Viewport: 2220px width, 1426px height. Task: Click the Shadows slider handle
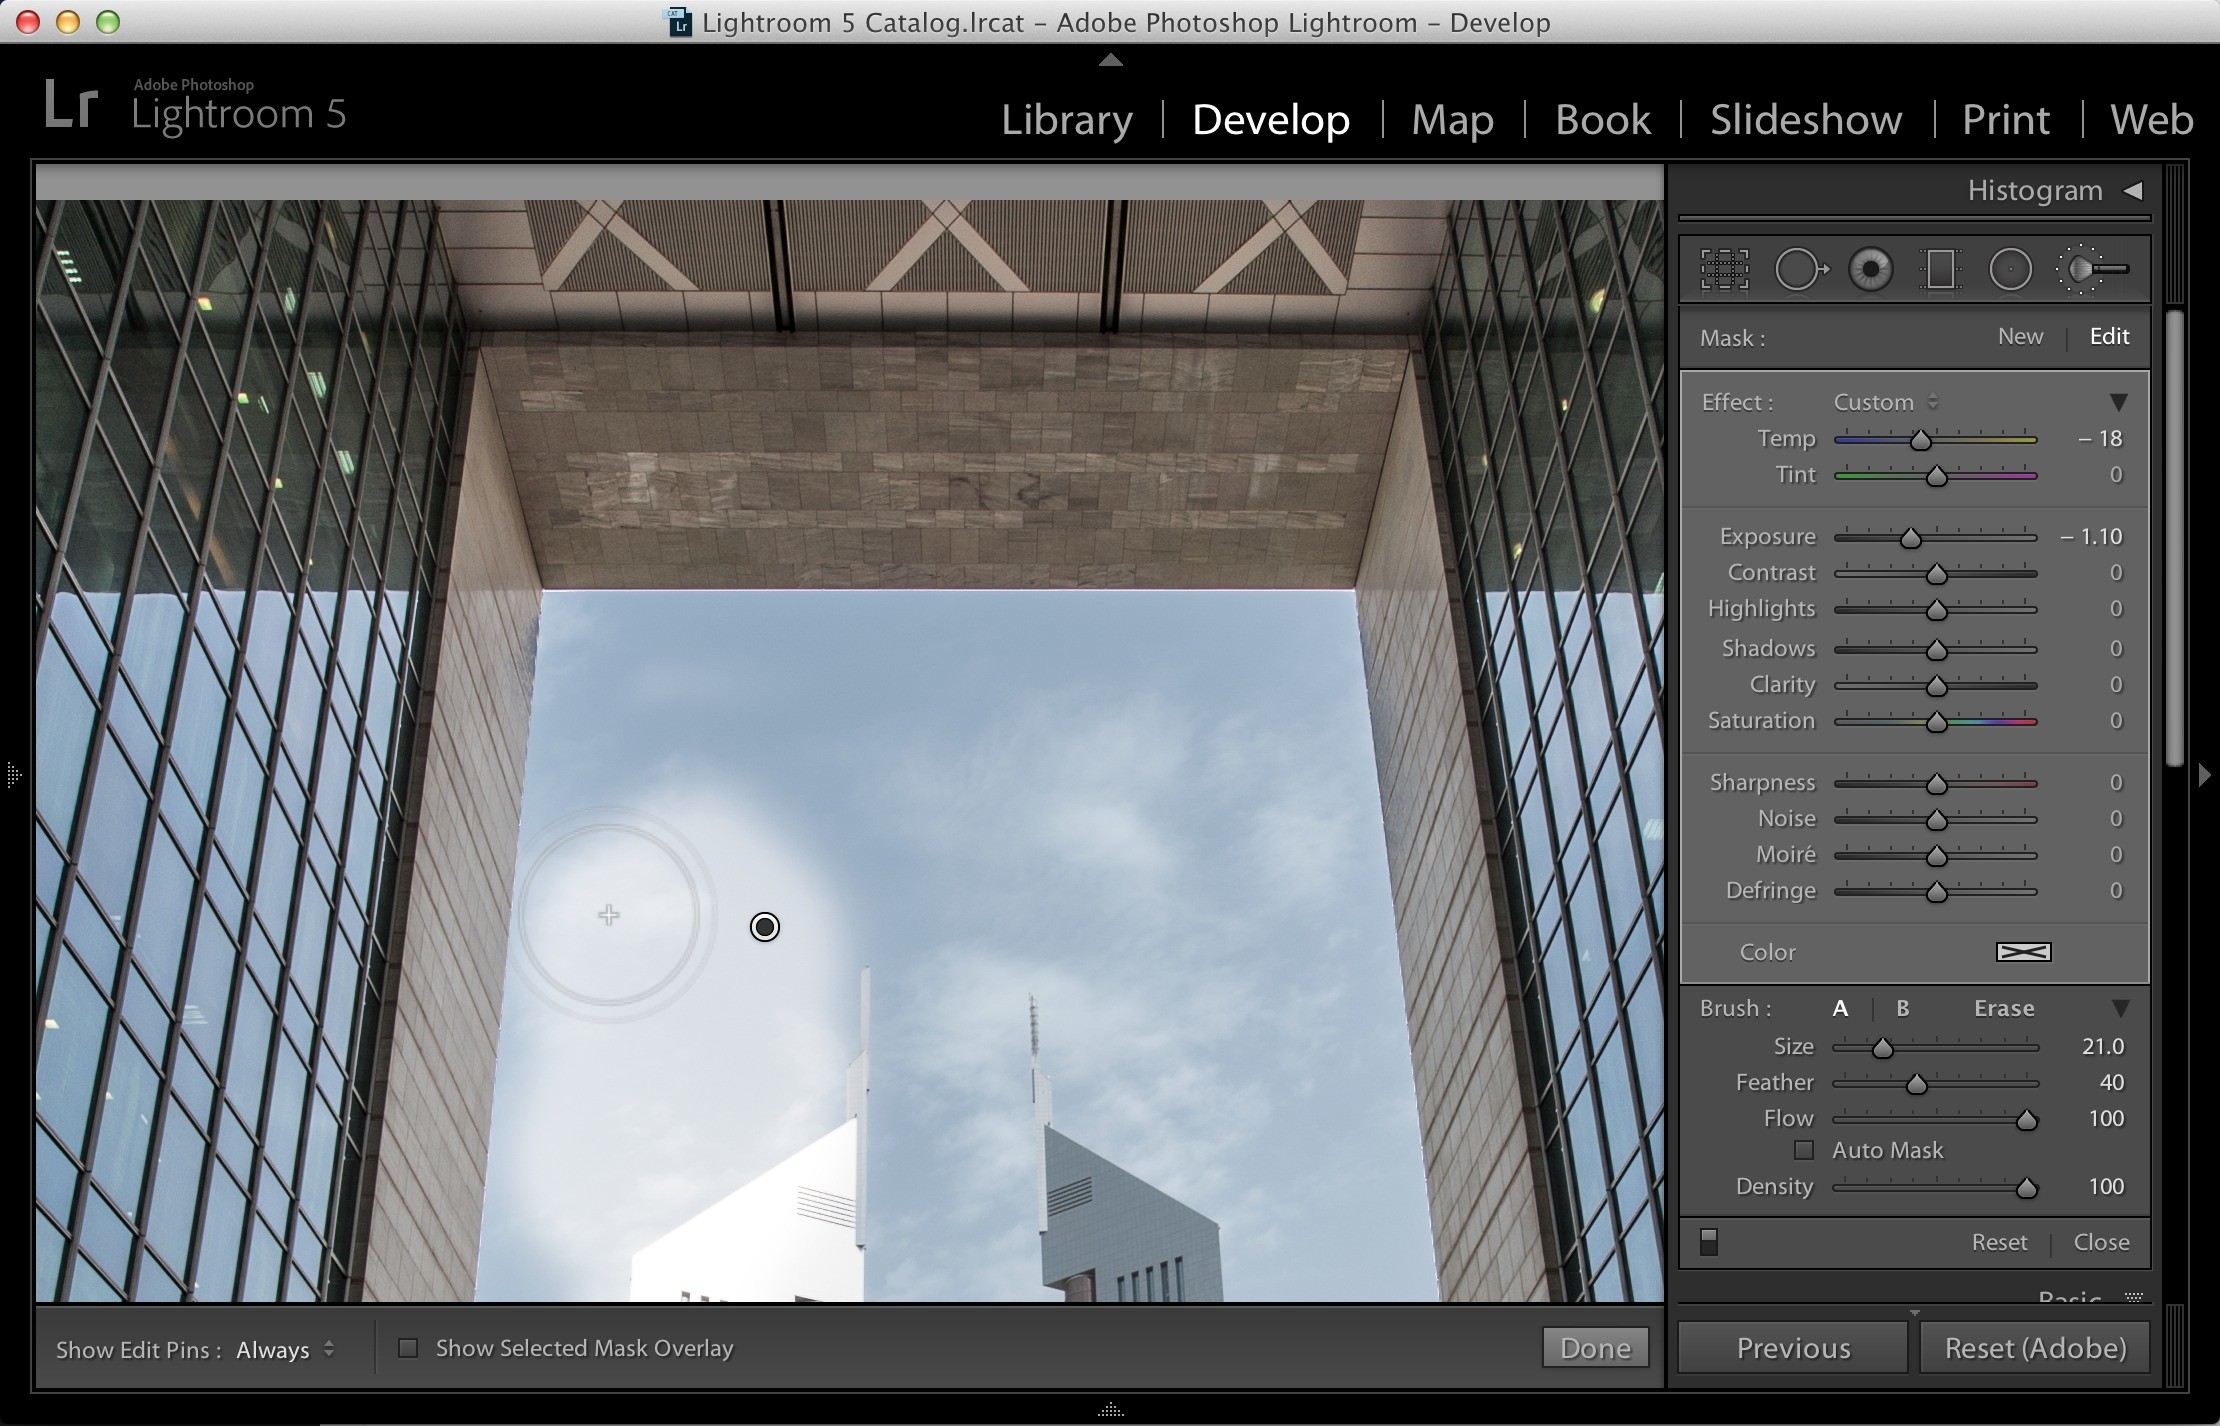point(1936,650)
